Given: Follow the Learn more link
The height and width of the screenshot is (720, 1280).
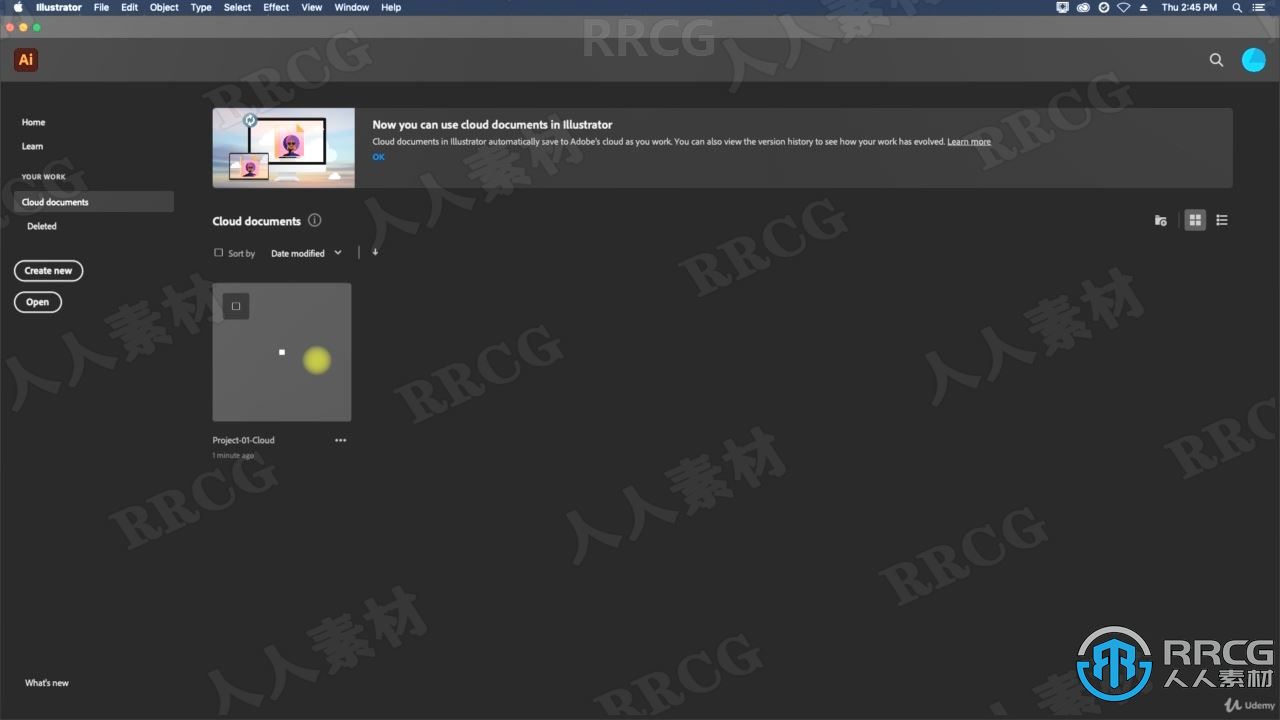Looking at the screenshot, I should [x=969, y=142].
